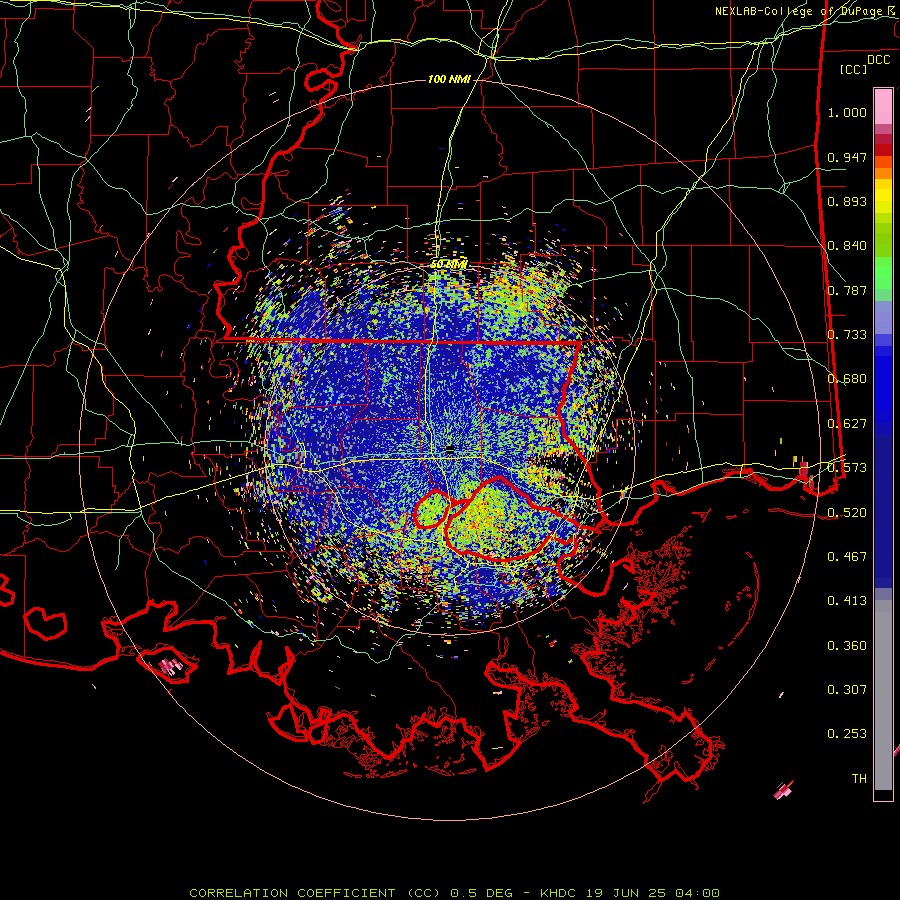Click the 0.840 scale value

click(847, 246)
